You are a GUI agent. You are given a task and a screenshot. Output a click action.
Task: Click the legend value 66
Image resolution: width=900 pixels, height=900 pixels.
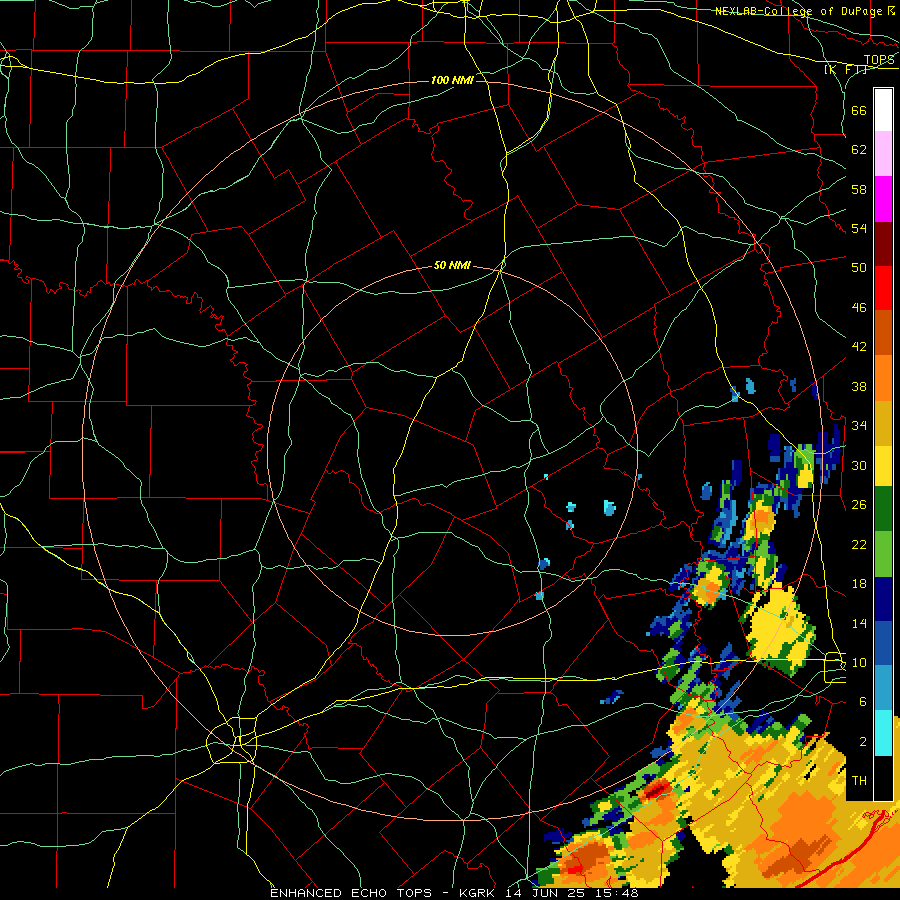click(x=859, y=110)
